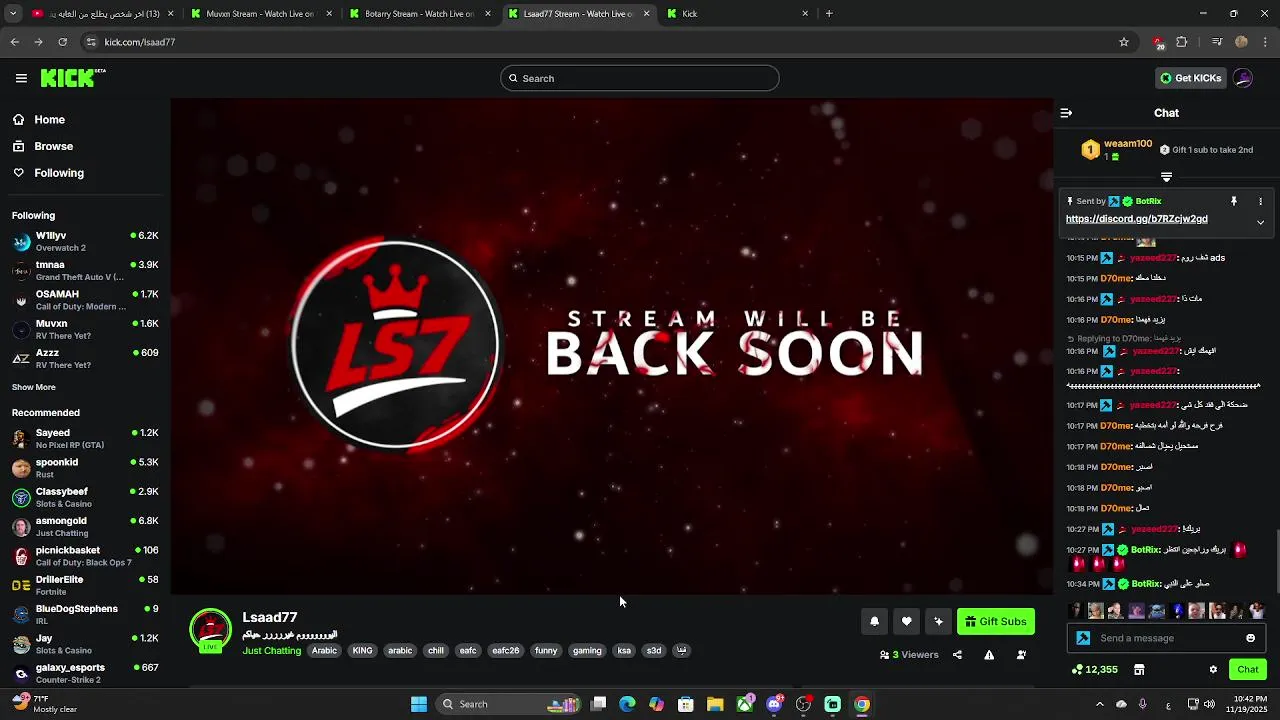Open Chrome extensions puzzle icon
Image resolution: width=1280 pixels, height=720 pixels.
pos(1182,42)
